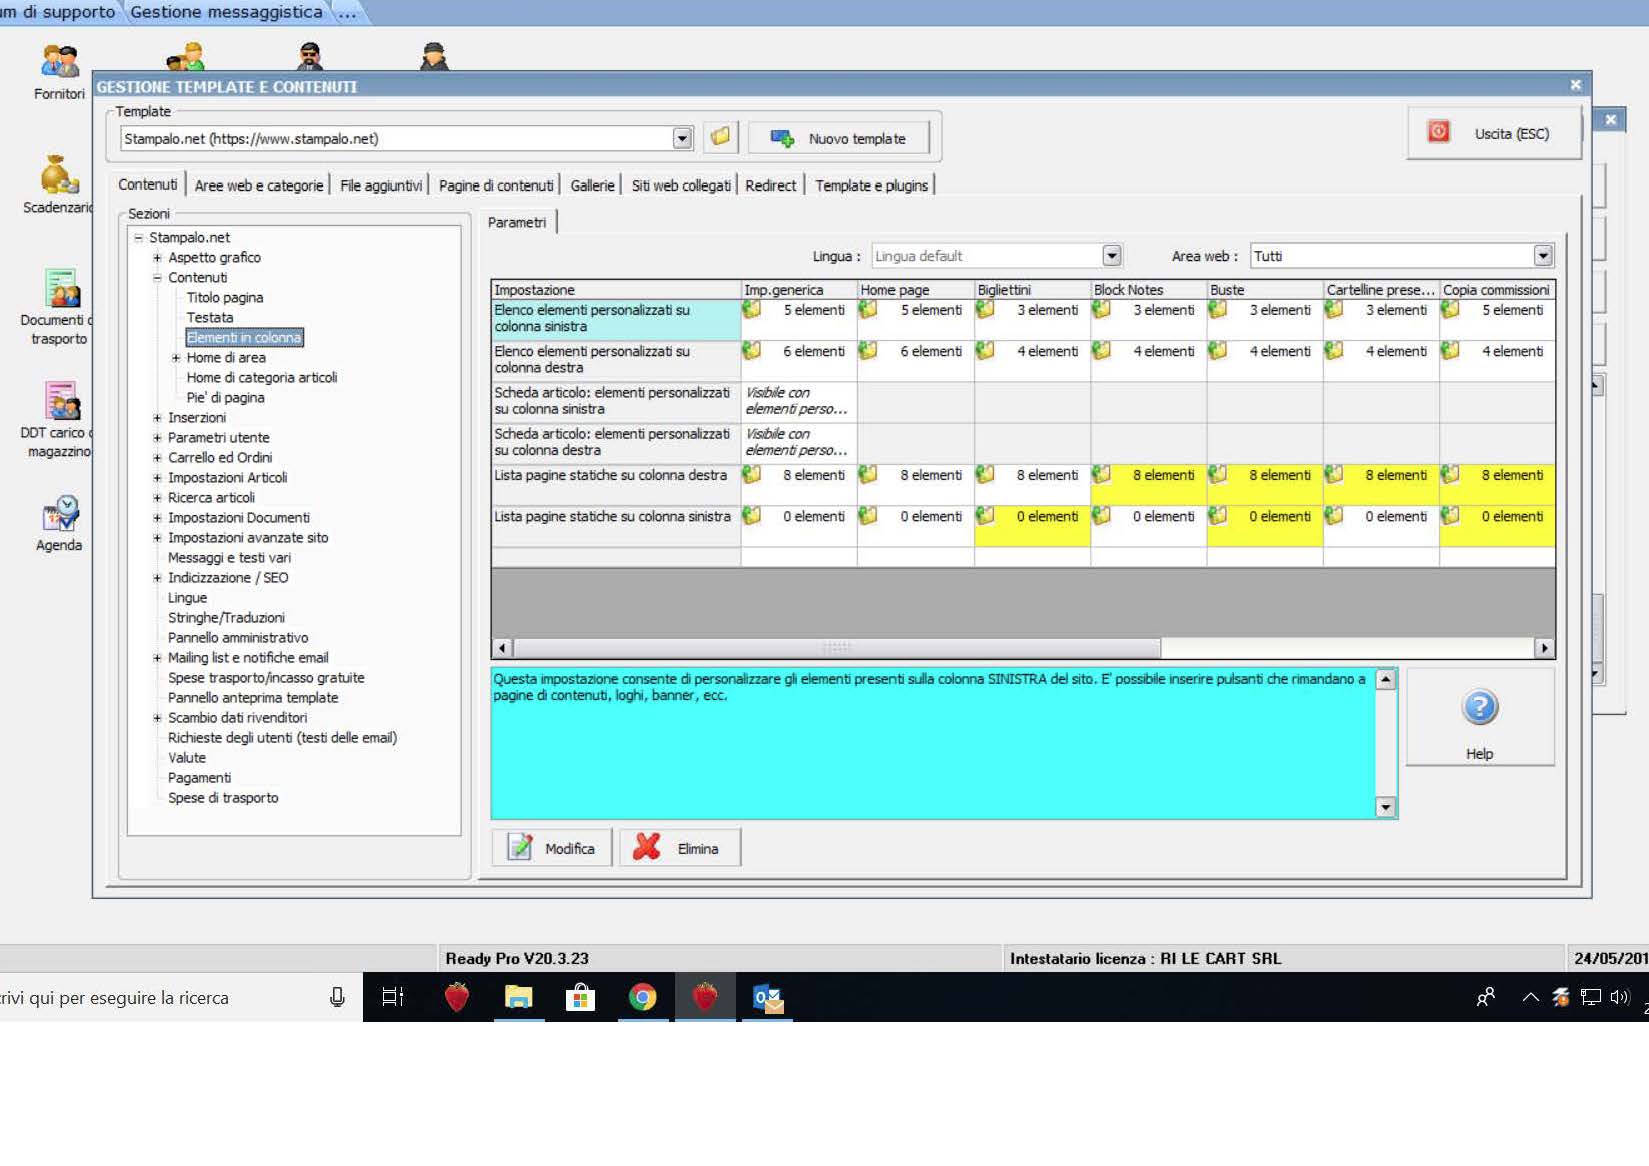Switch to Aree web e categorie tab
The width and height of the screenshot is (1649, 1166).
(x=259, y=186)
